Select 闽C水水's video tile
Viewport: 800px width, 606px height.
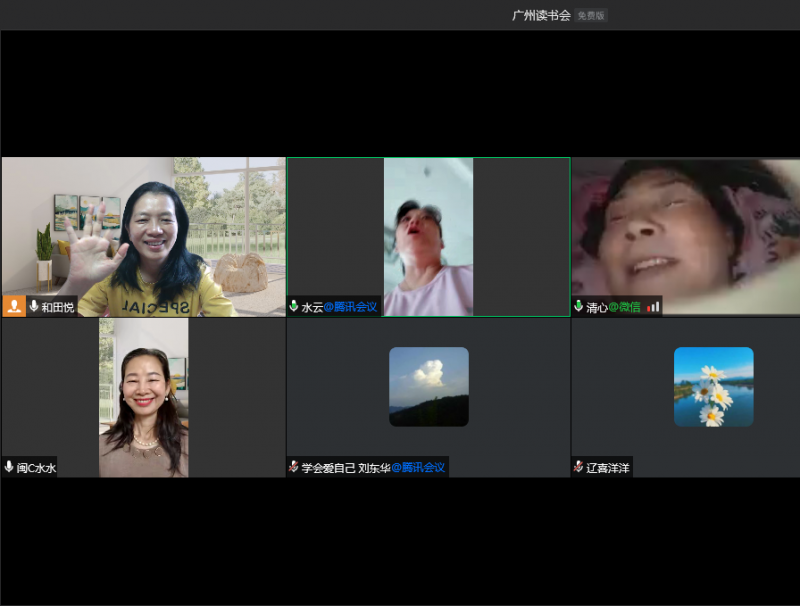pos(143,397)
